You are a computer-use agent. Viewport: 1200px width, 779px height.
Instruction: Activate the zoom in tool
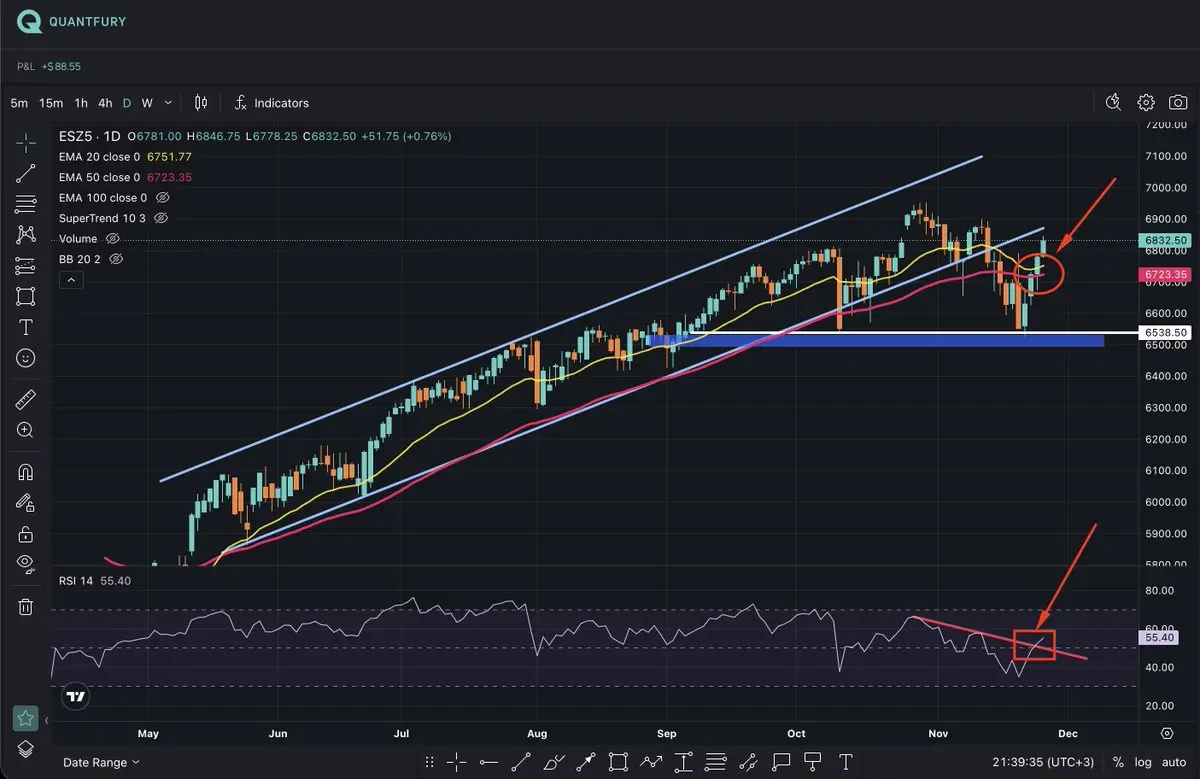(x=26, y=430)
